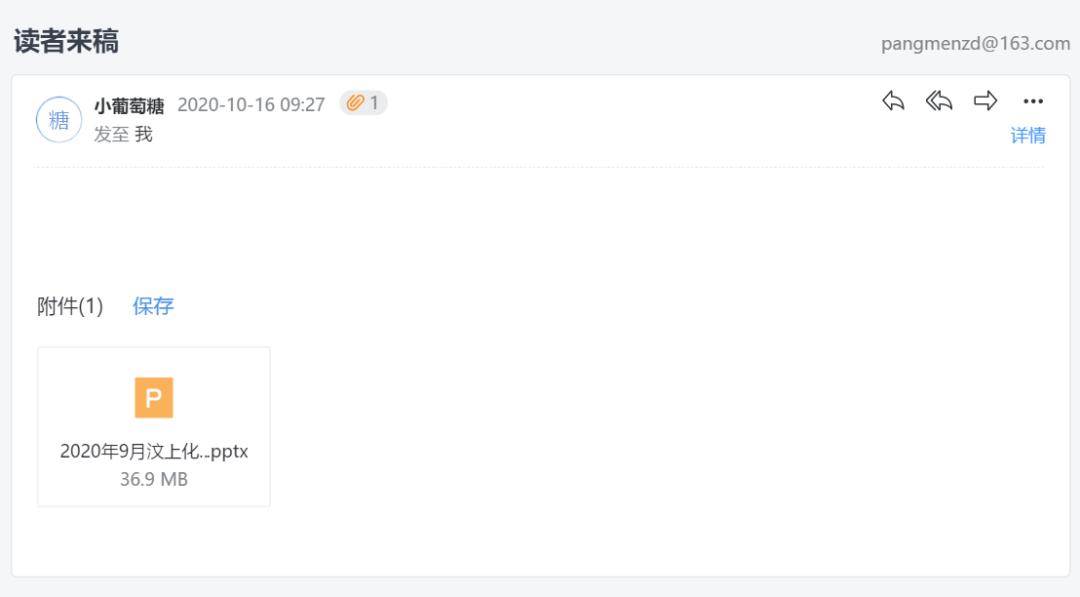Click the paperclip attachment count badge
The height and width of the screenshot is (597, 1080).
click(363, 103)
